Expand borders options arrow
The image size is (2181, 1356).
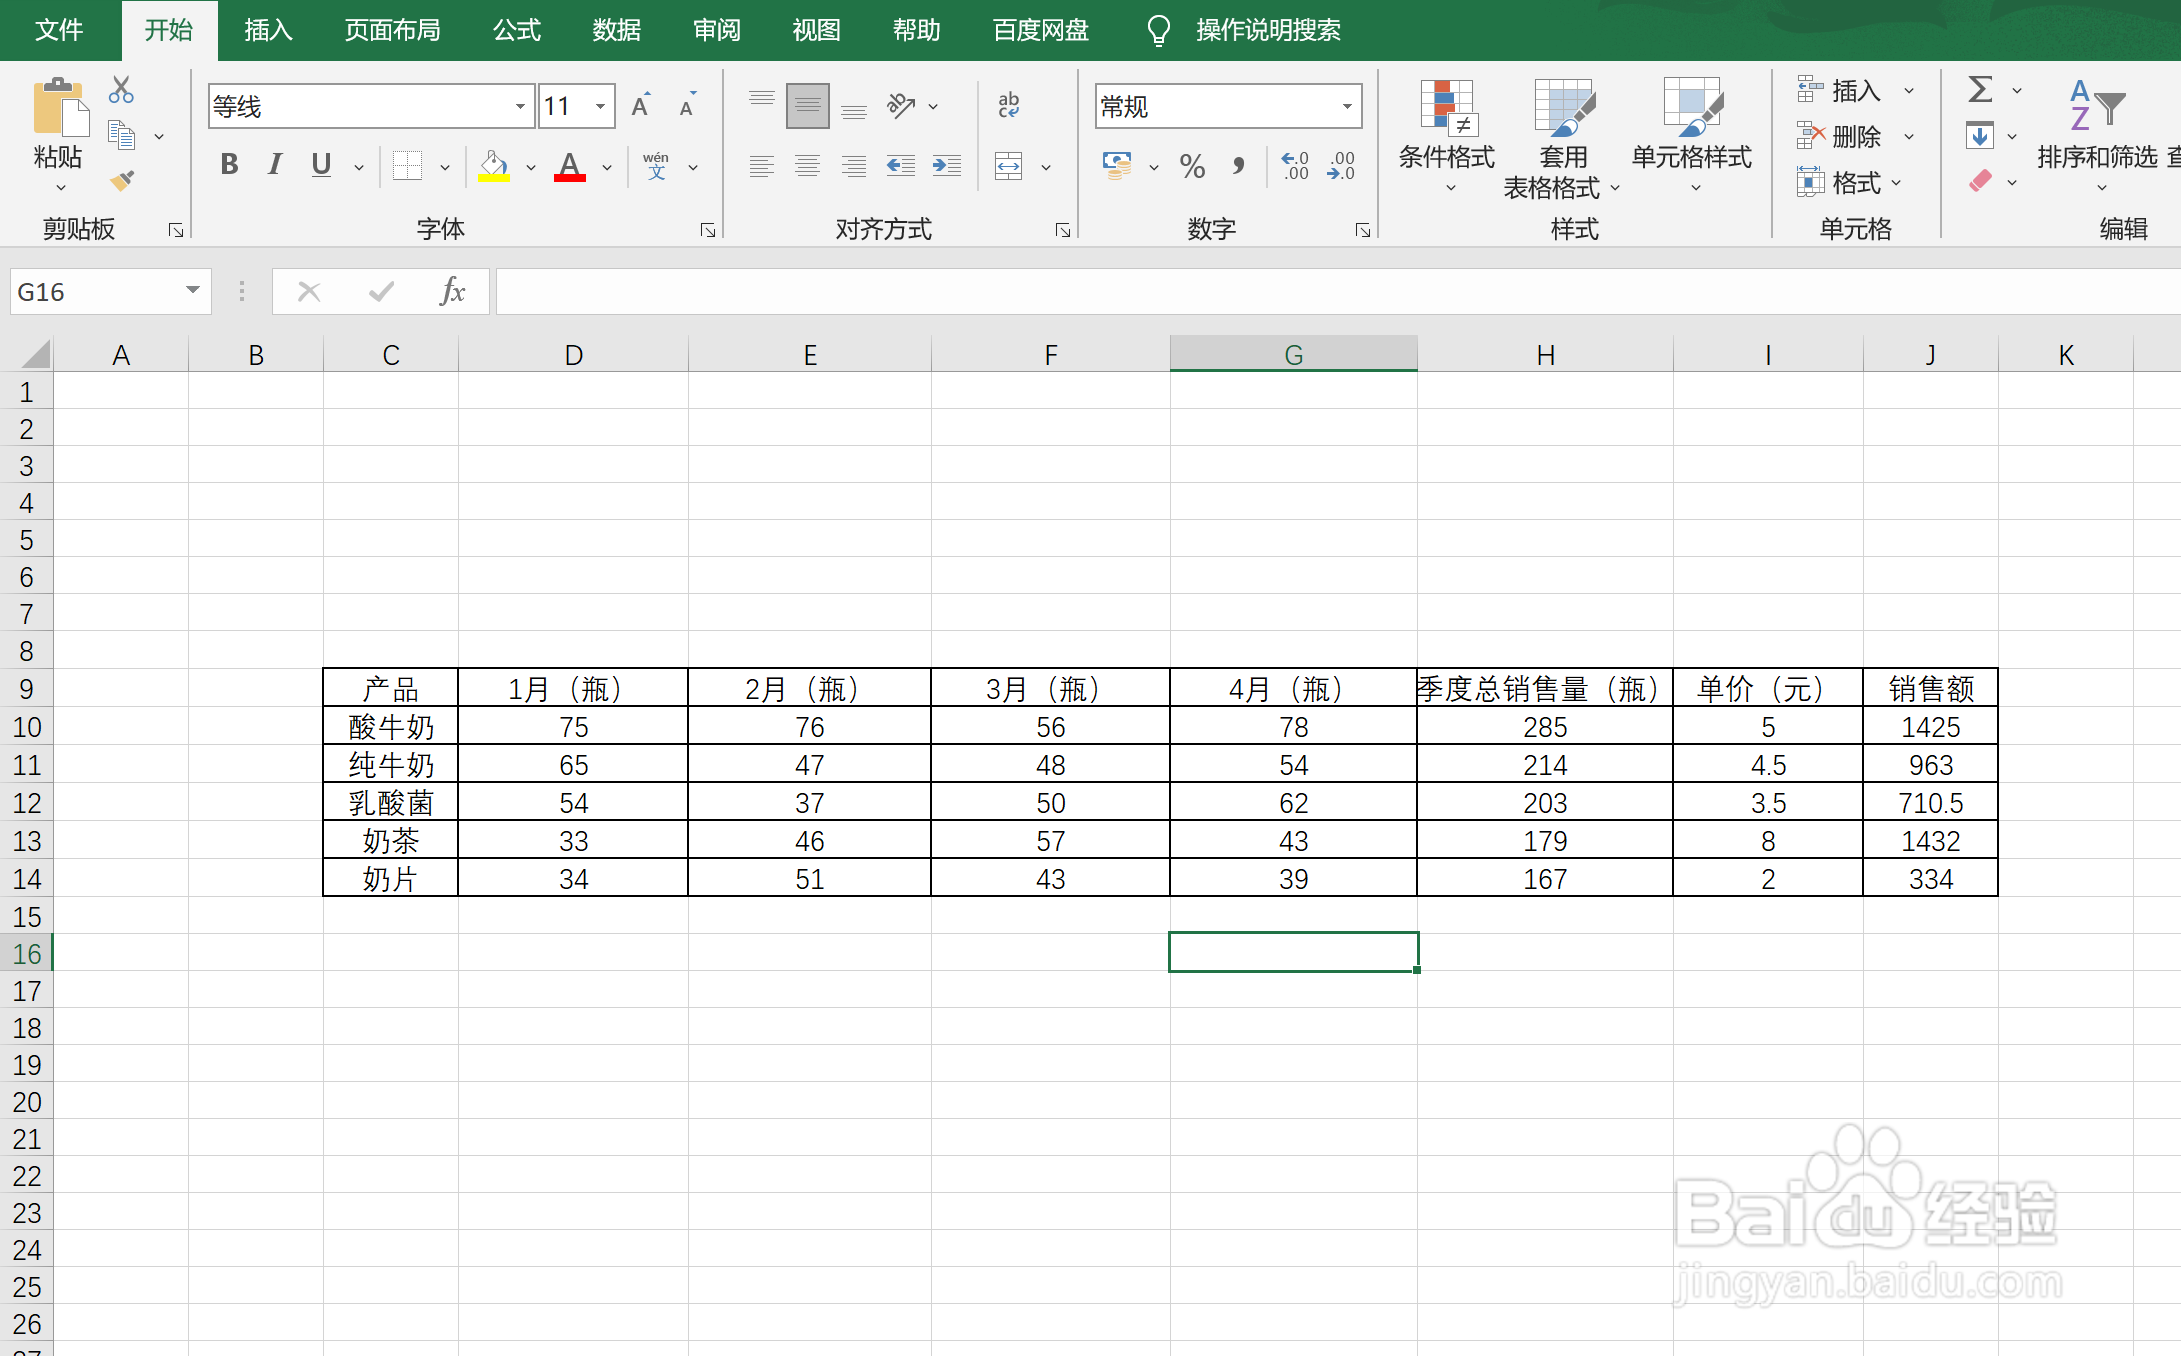(445, 167)
